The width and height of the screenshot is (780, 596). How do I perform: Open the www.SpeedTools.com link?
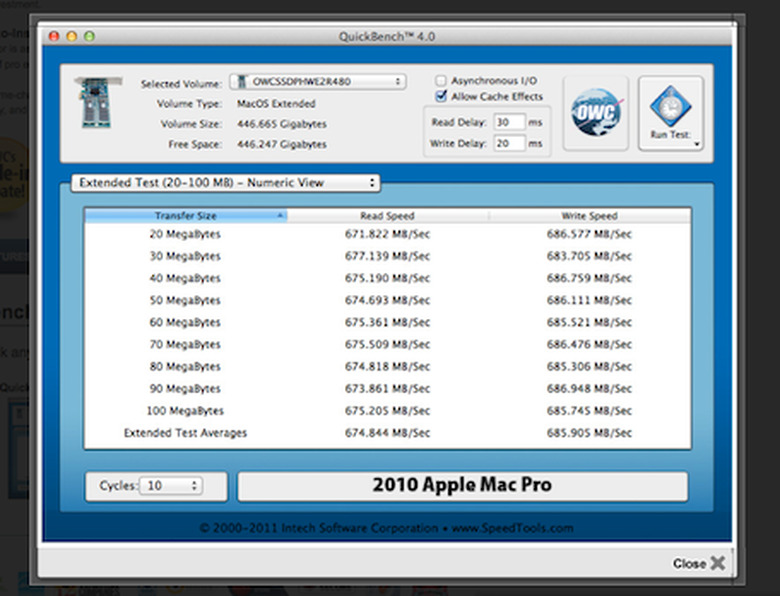click(x=512, y=528)
